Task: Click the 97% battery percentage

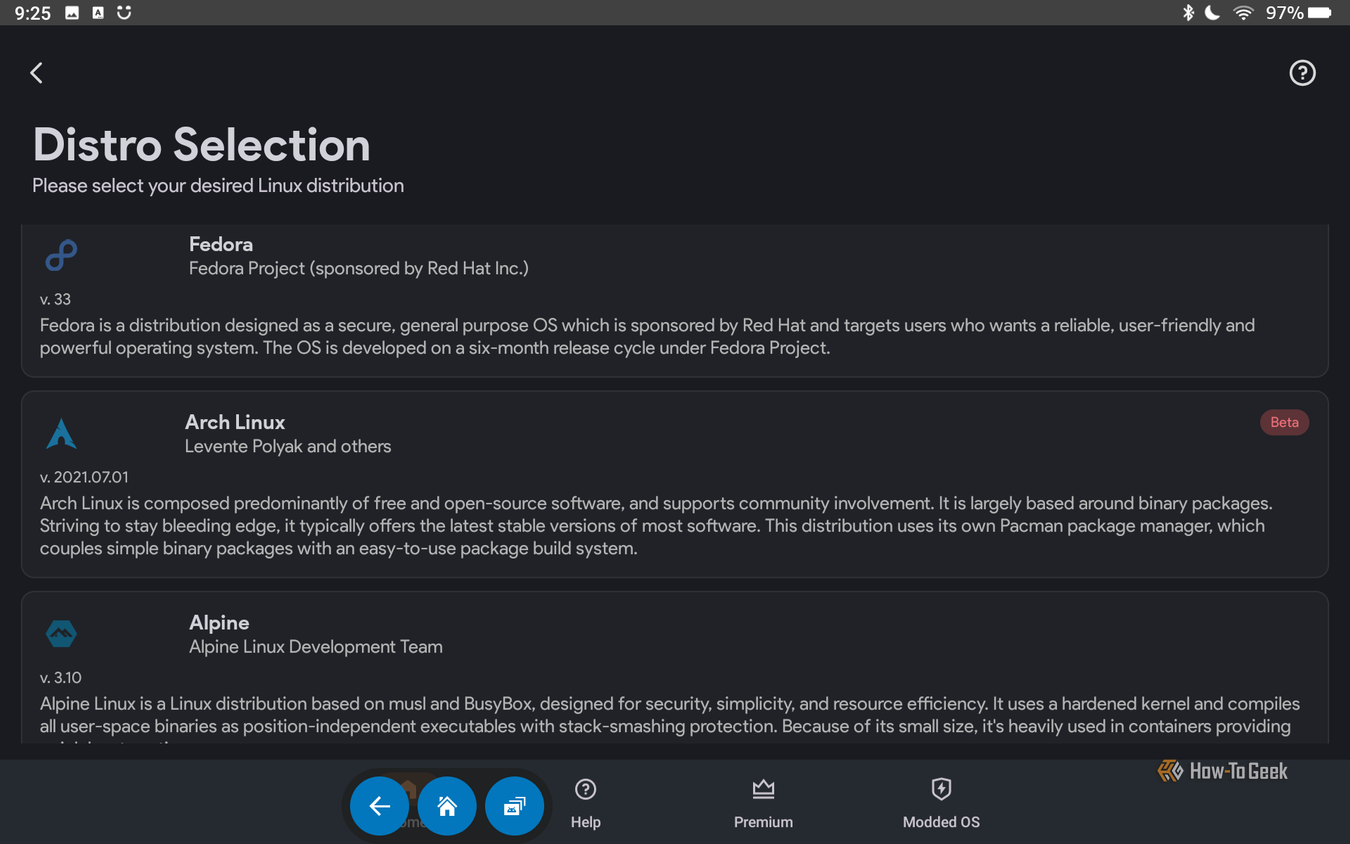Action: (1284, 13)
